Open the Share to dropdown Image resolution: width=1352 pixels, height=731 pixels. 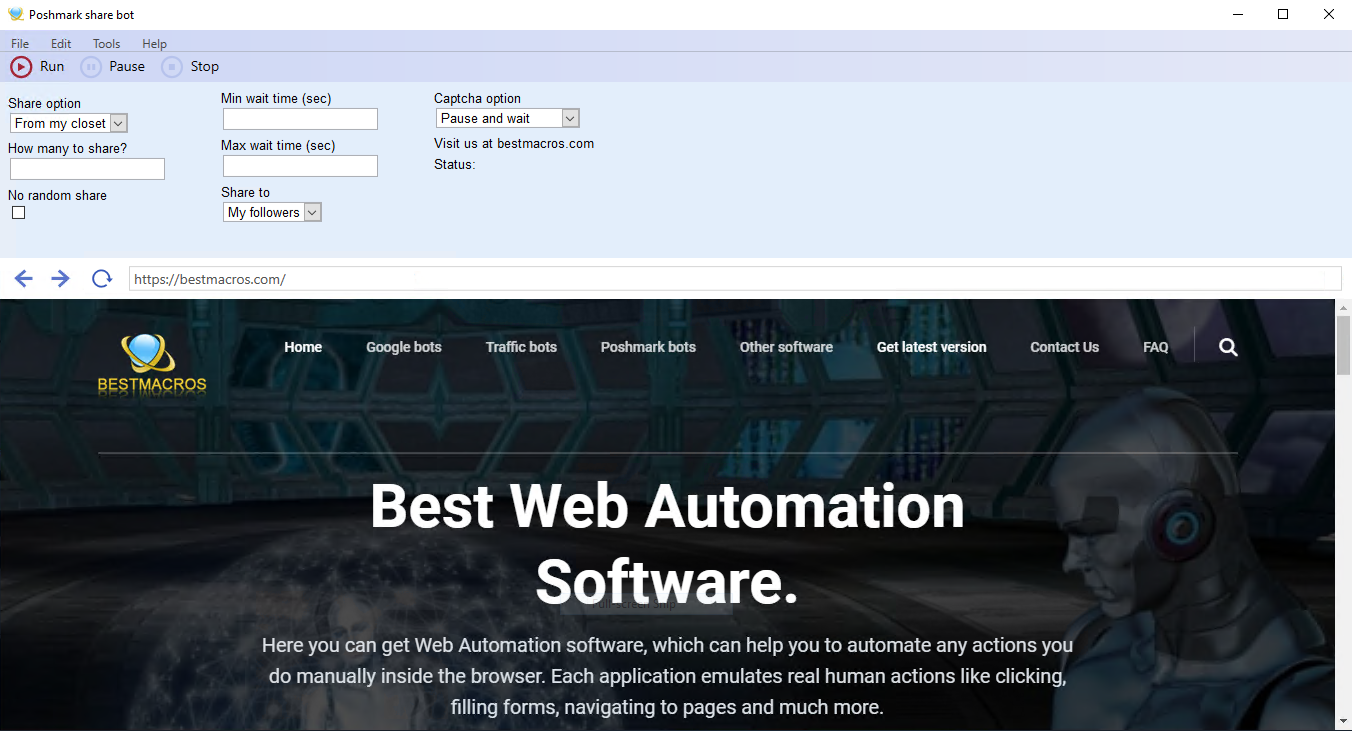click(272, 212)
